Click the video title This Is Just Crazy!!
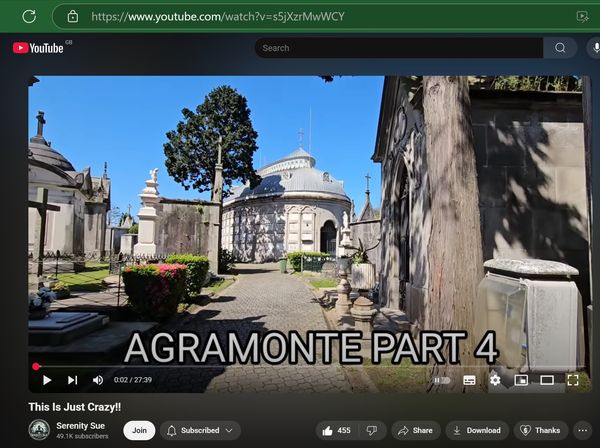600x448 pixels. point(75,407)
